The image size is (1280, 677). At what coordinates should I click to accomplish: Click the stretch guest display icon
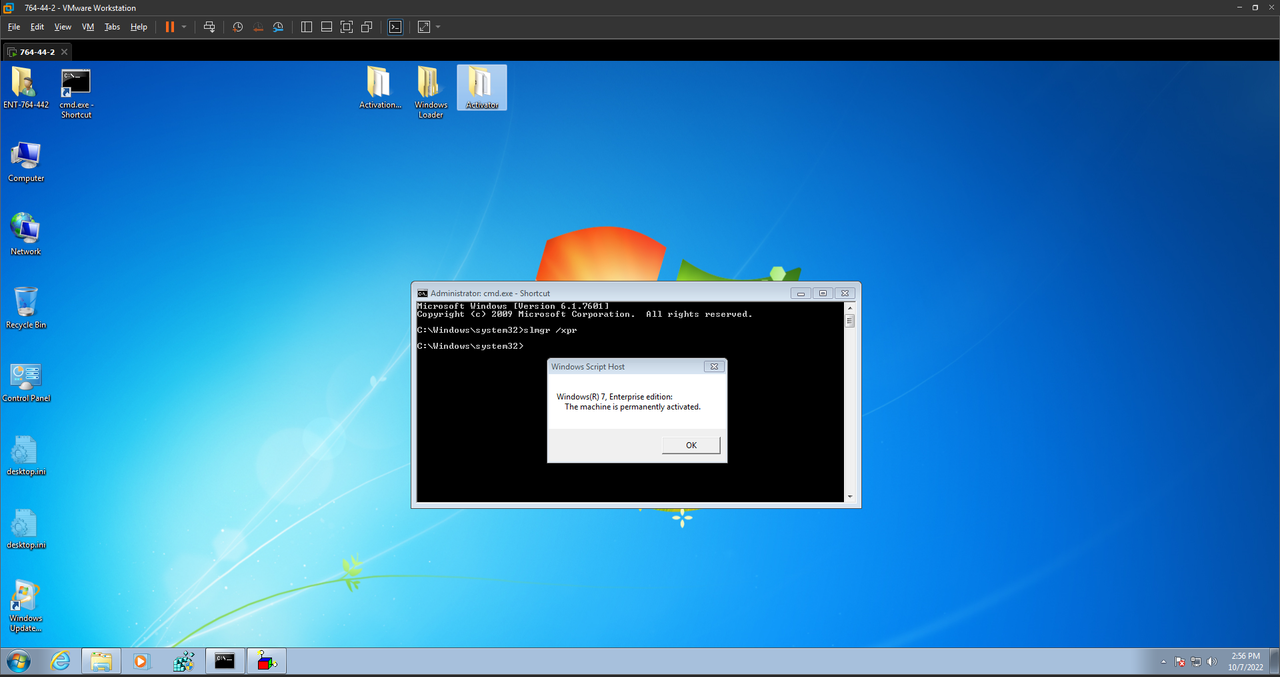point(424,27)
